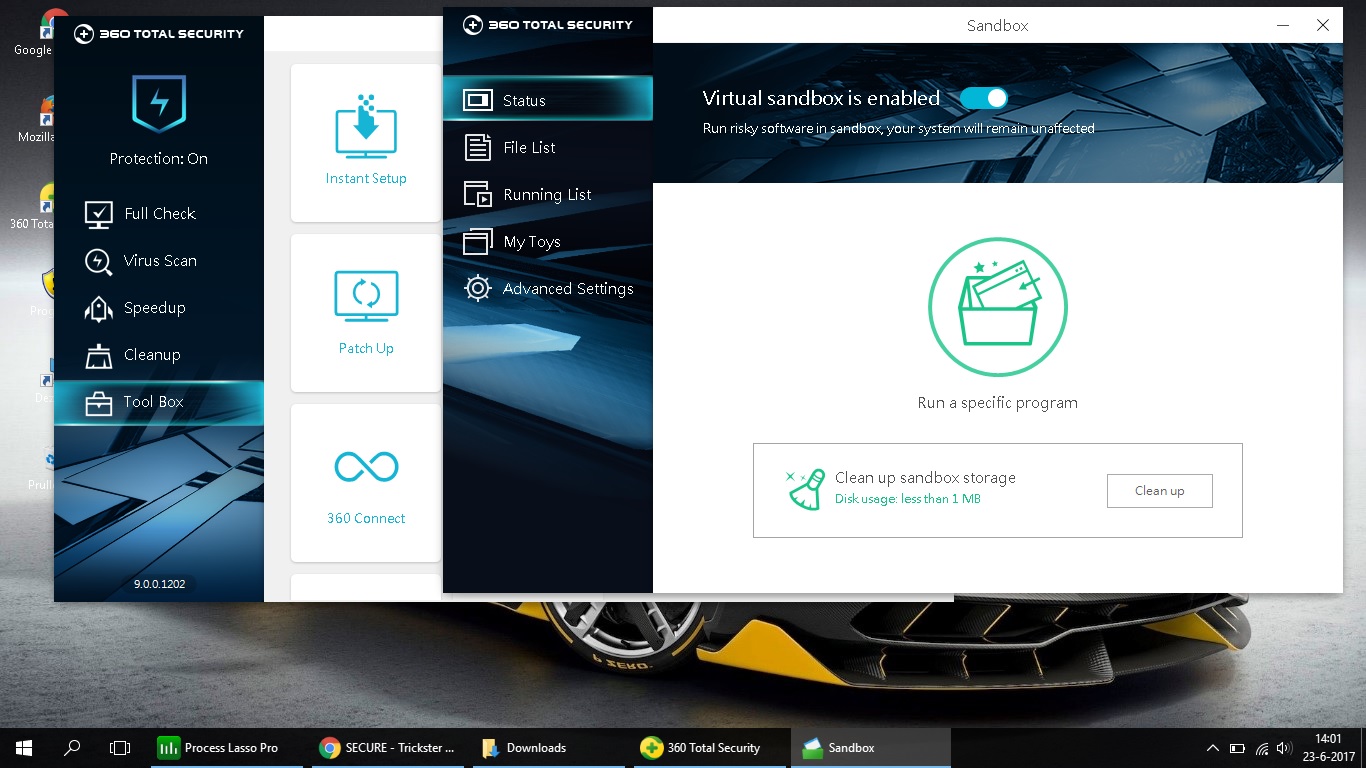Open Full Check in the main window
Screen dimensions: 1366x768
(x=159, y=213)
